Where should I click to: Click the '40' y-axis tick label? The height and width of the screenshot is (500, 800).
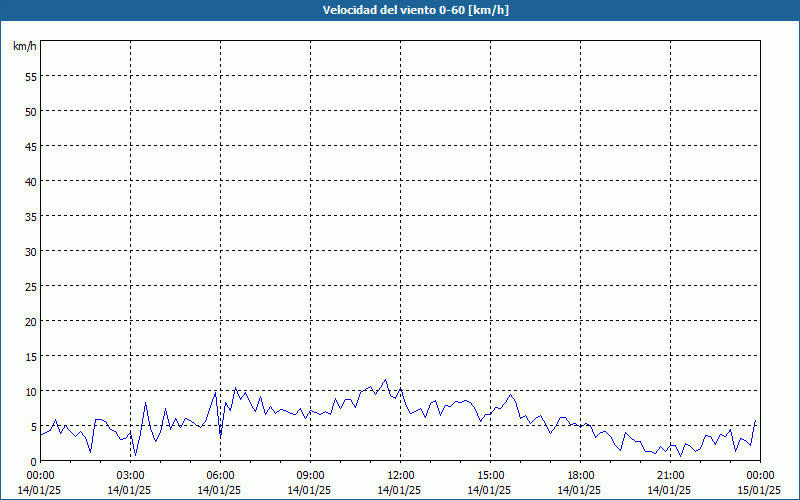click(31, 182)
